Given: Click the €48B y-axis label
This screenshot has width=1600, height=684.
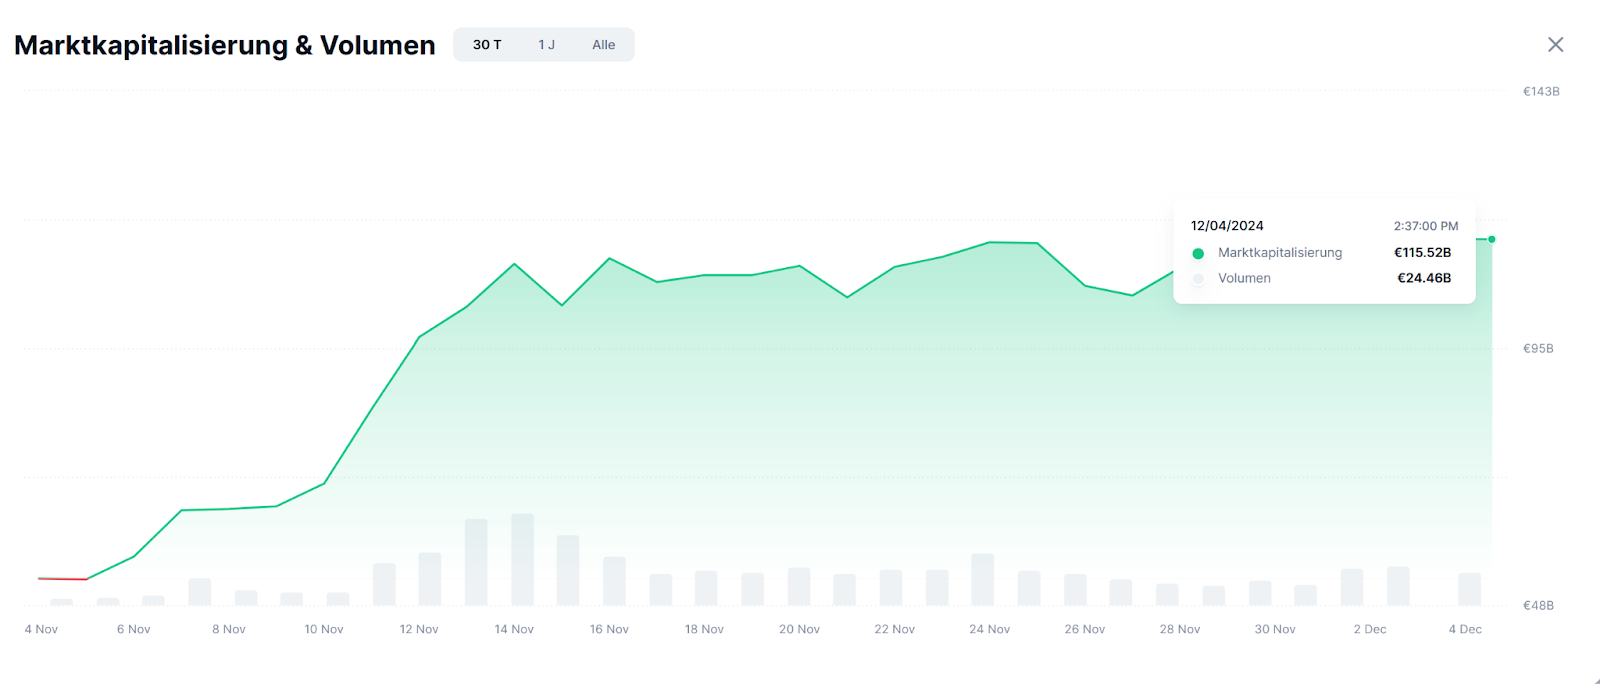Looking at the screenshot, I should 1538,605.
